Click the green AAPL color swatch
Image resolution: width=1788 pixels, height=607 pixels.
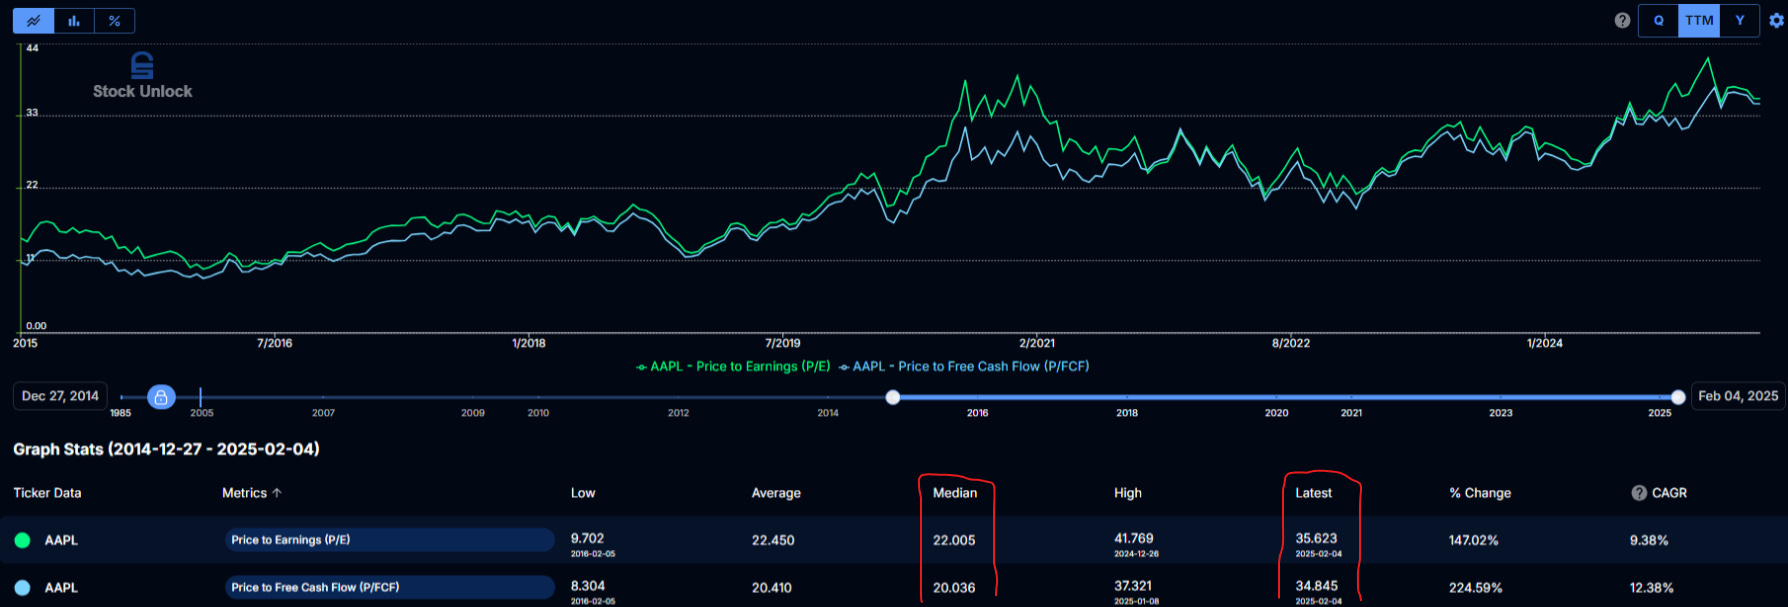pos(22,540)
